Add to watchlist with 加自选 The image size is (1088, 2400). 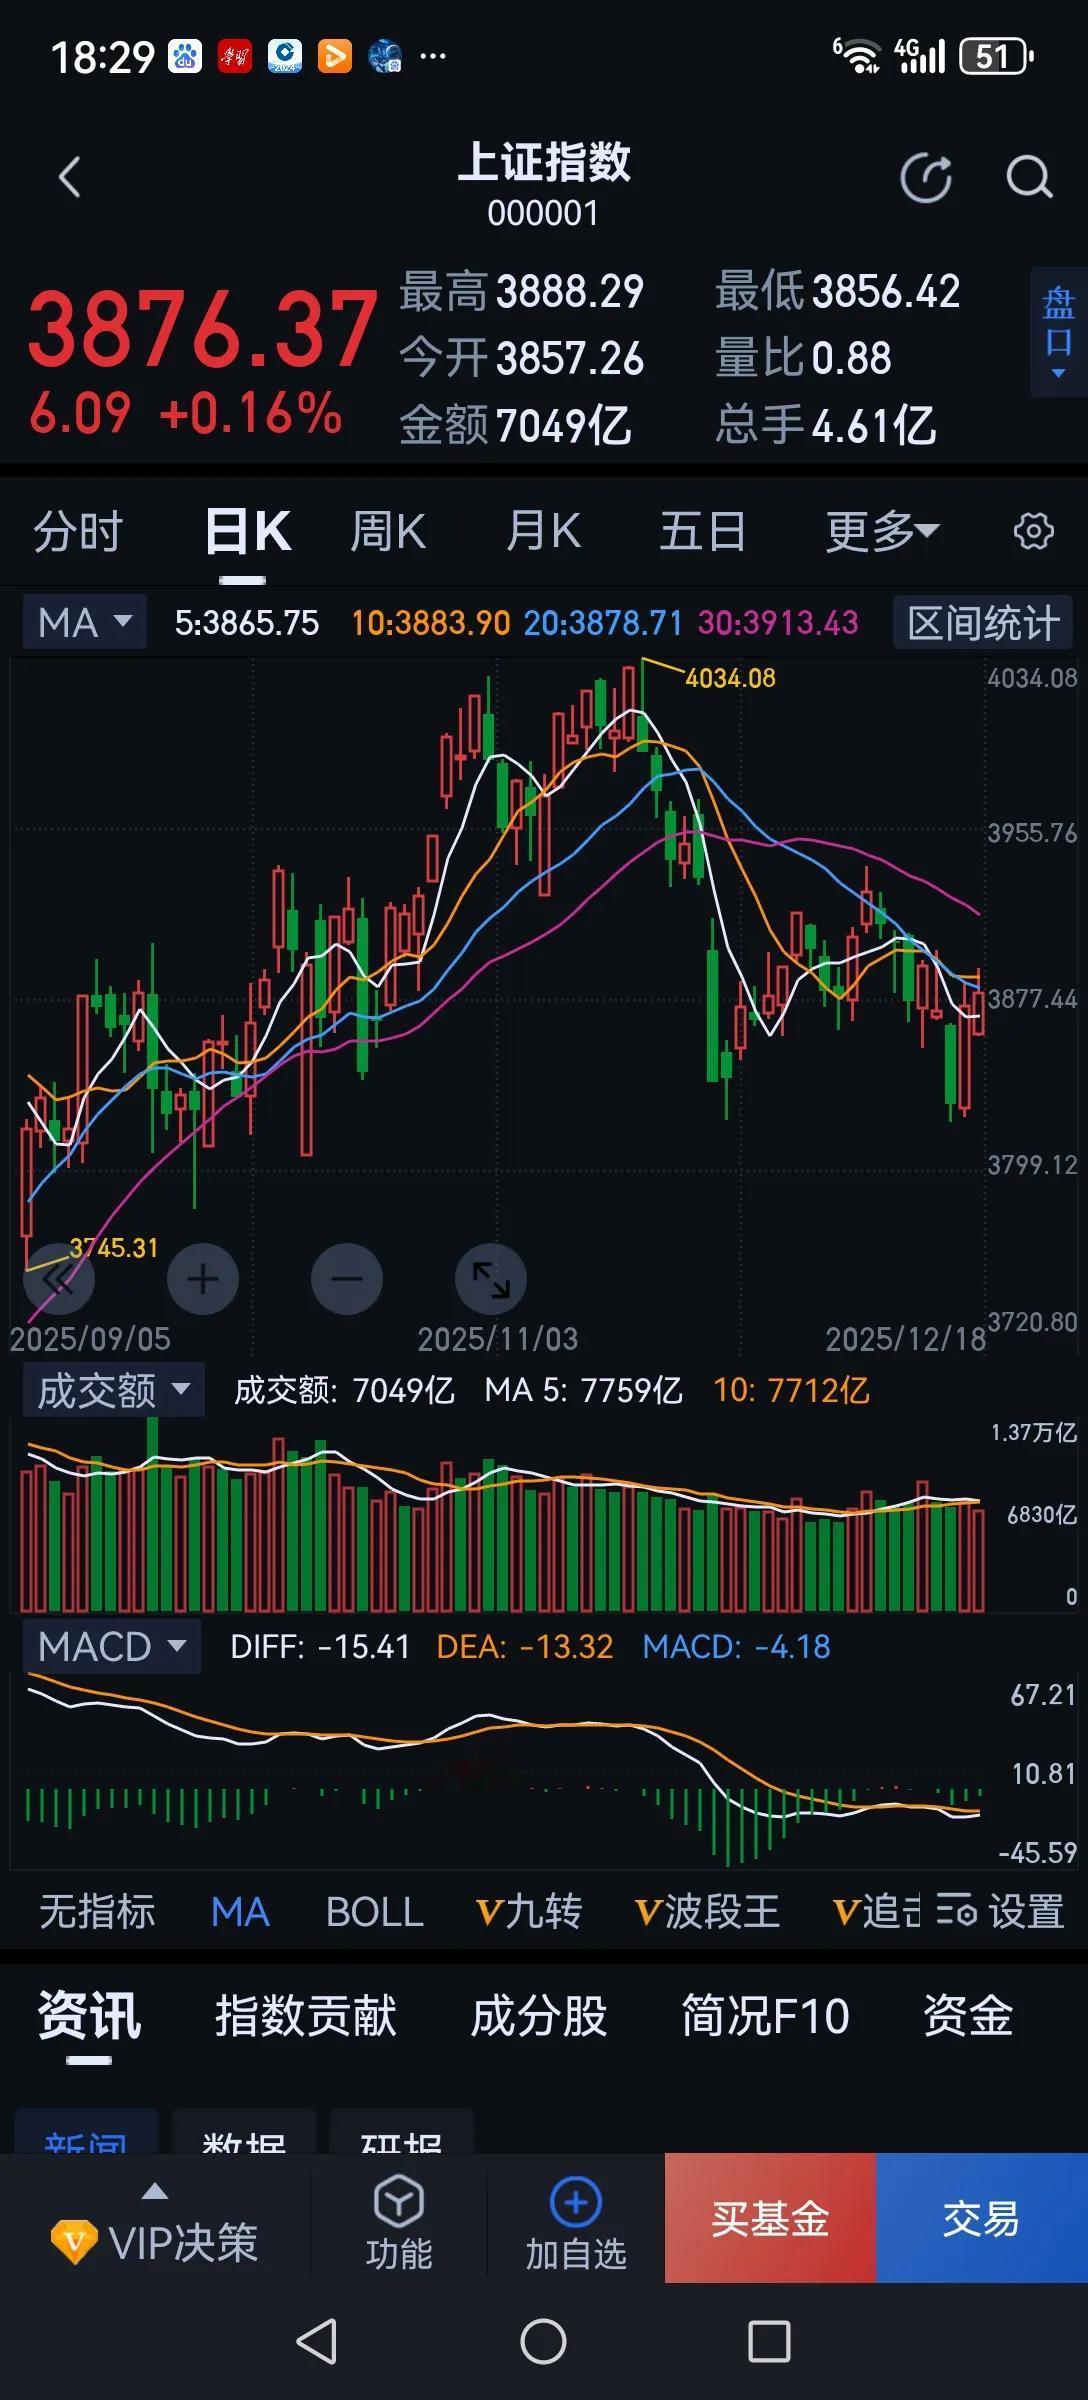click(576, 2221)
